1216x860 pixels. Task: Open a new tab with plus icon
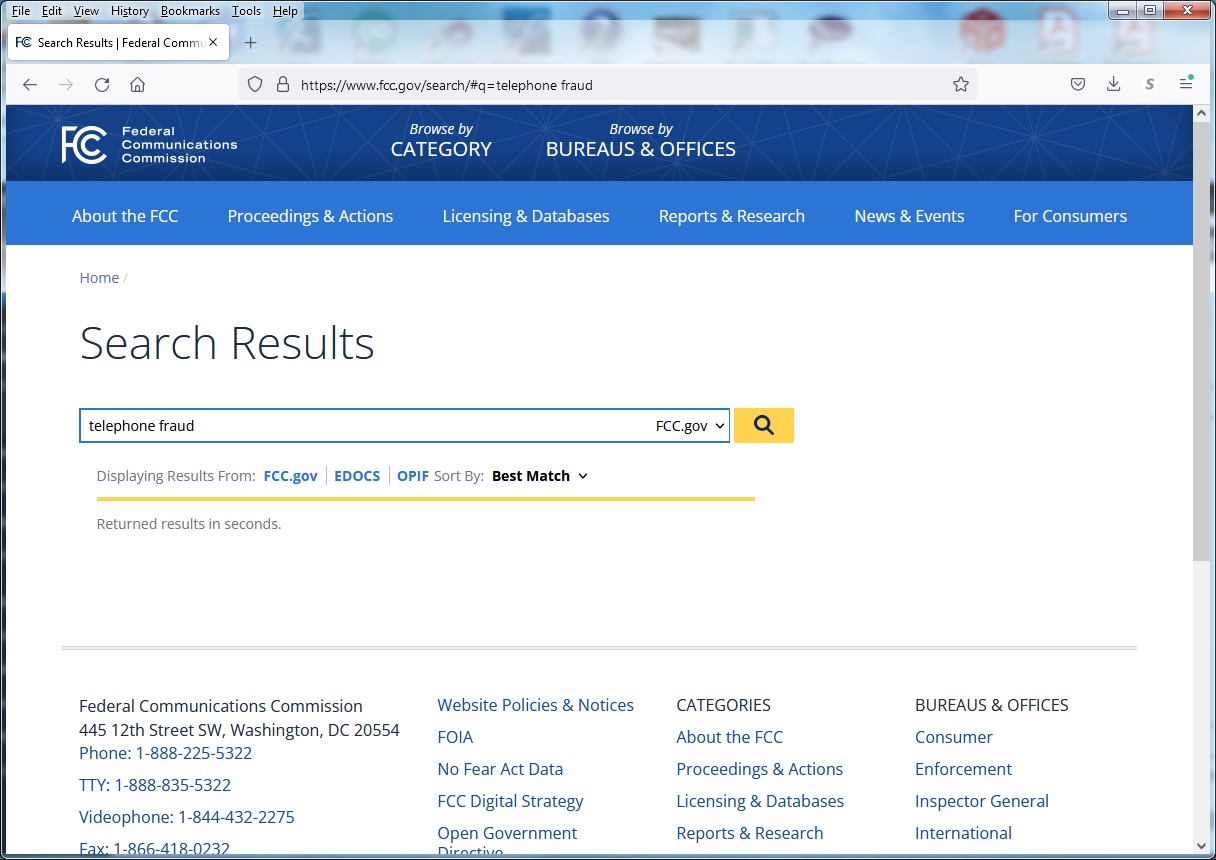[250, 43]
